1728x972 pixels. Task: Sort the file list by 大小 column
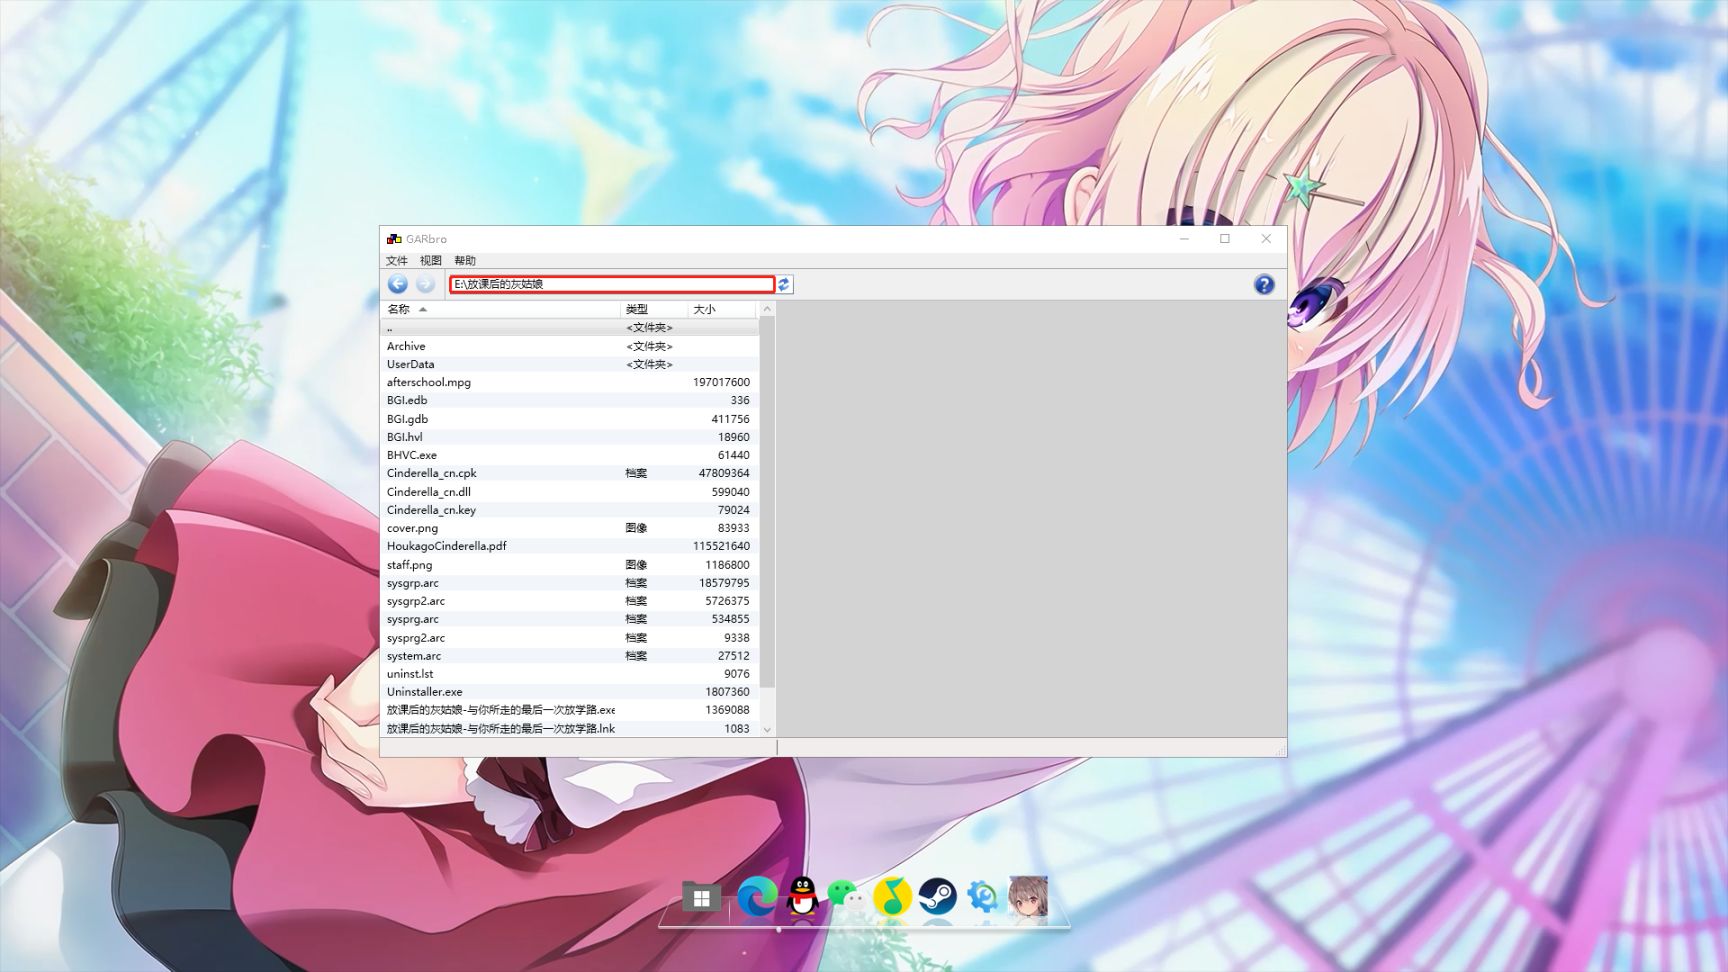[x=722, y=309]
